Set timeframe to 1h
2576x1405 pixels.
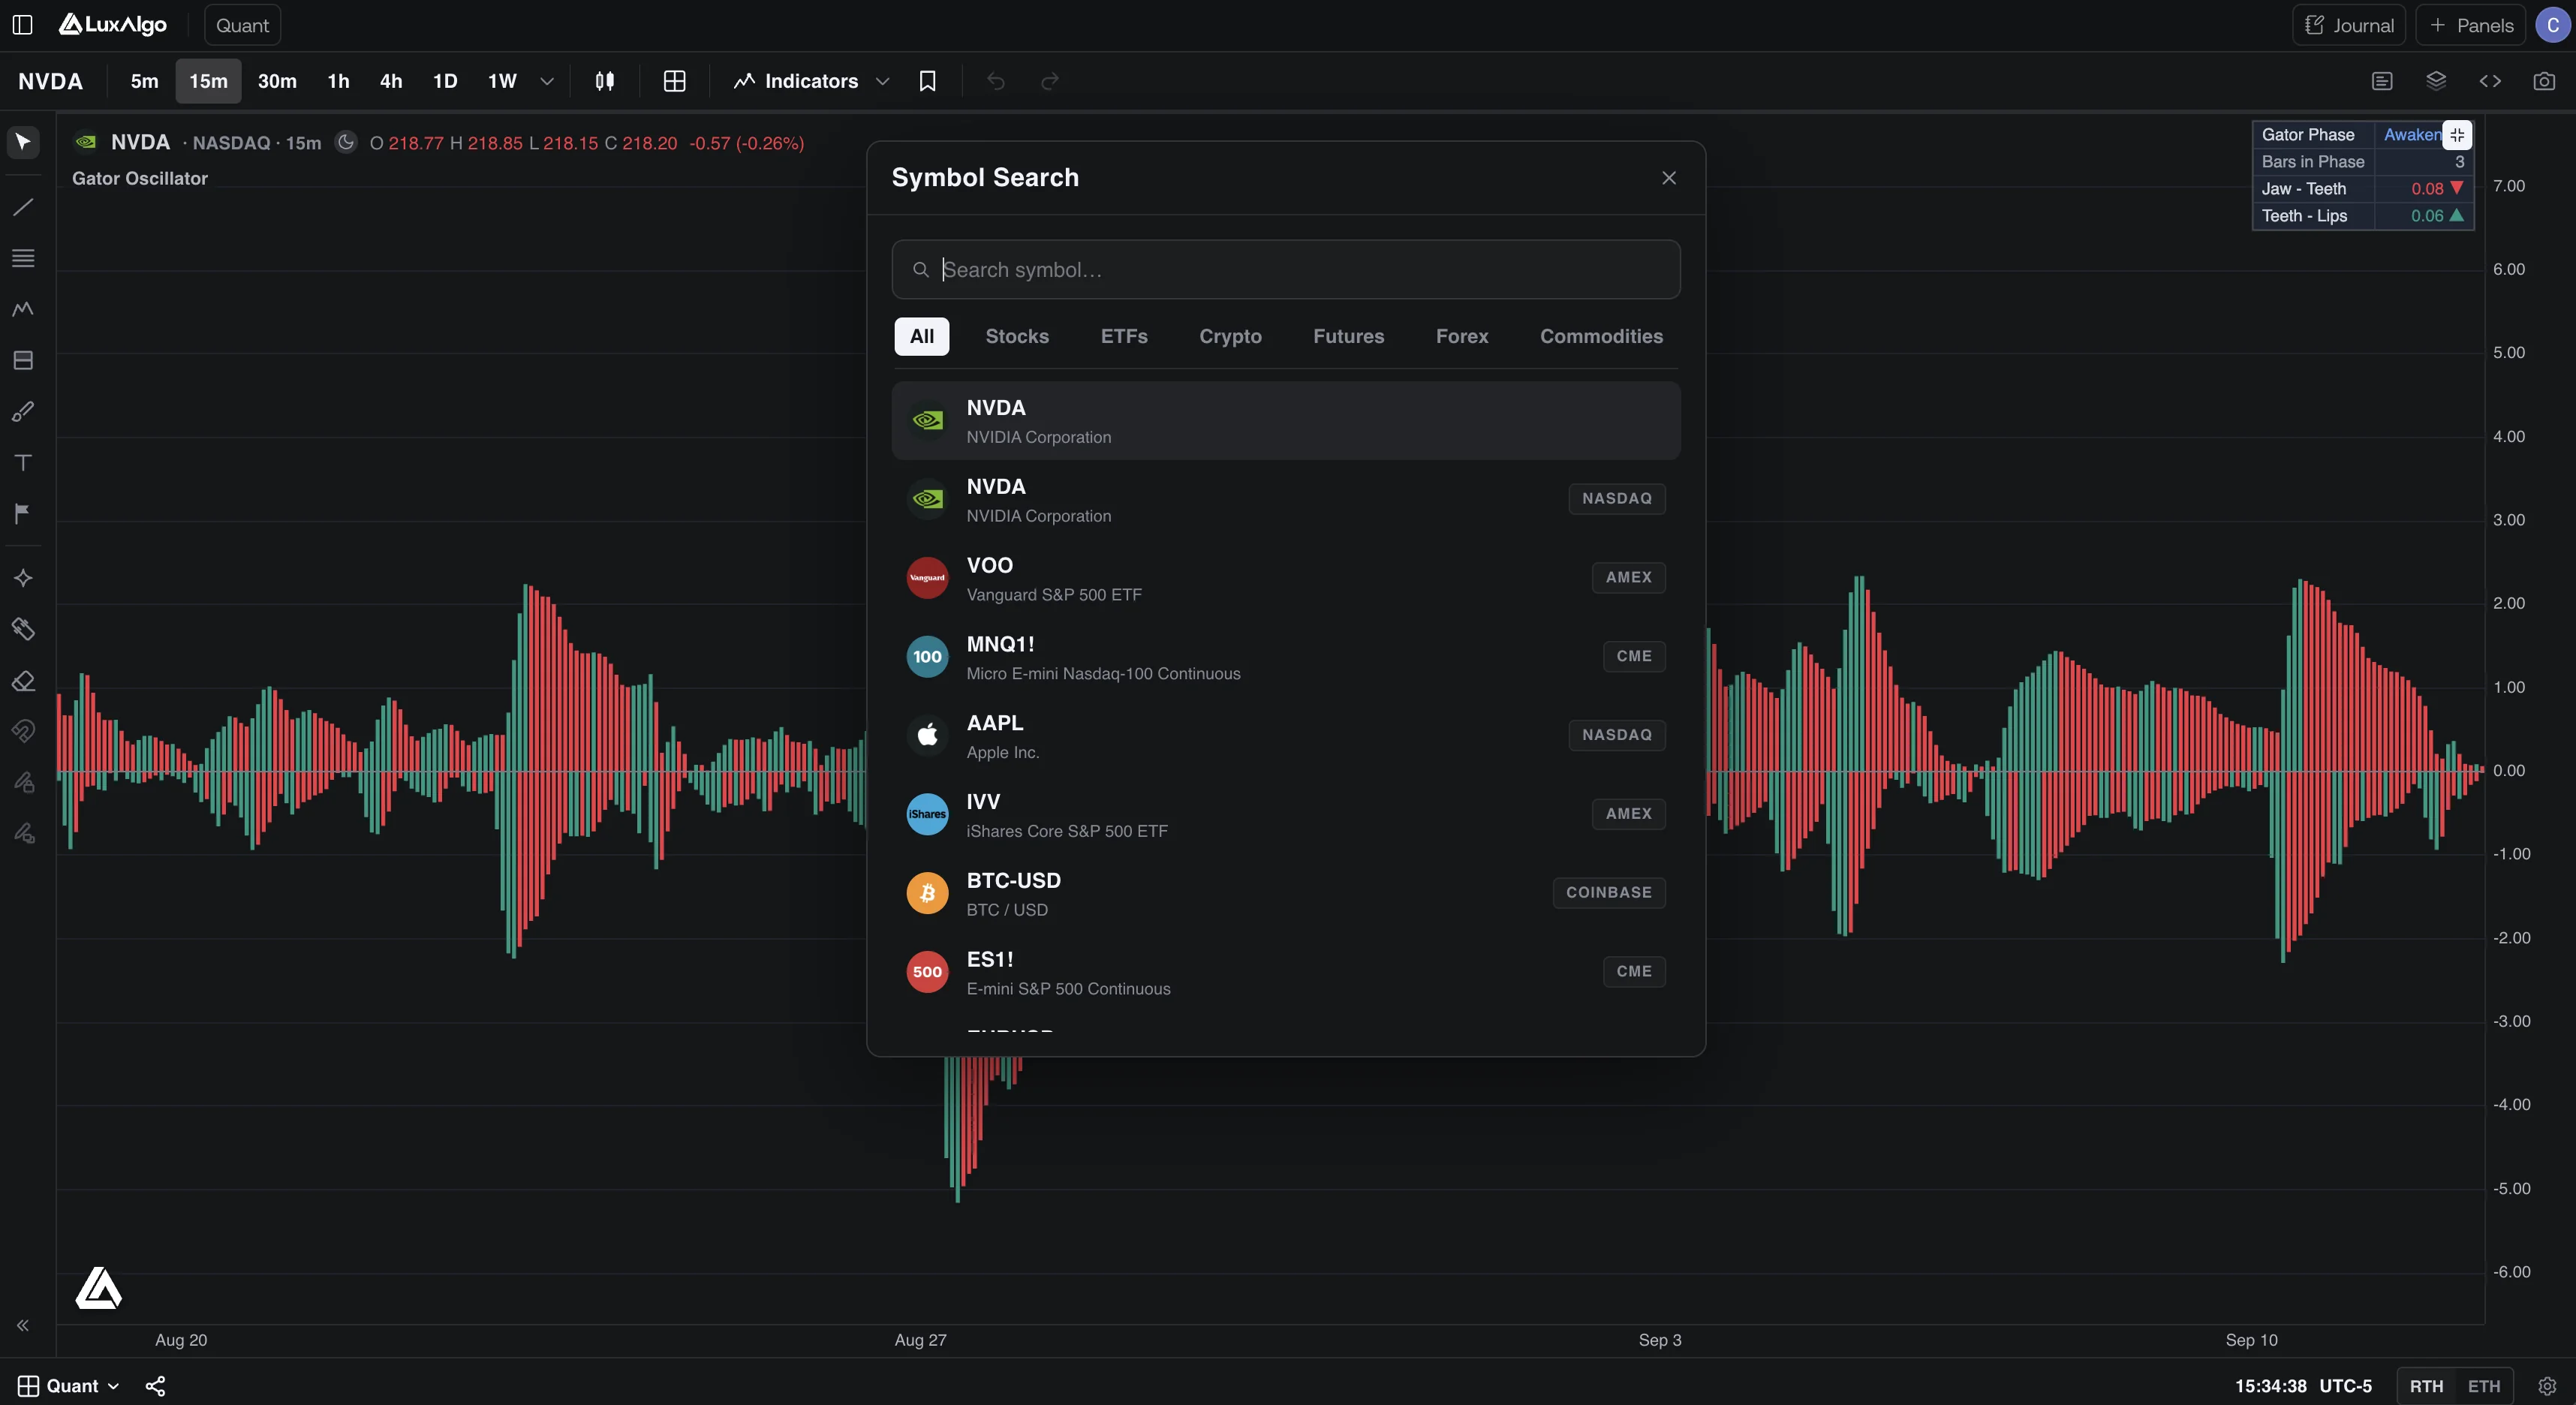339,81
